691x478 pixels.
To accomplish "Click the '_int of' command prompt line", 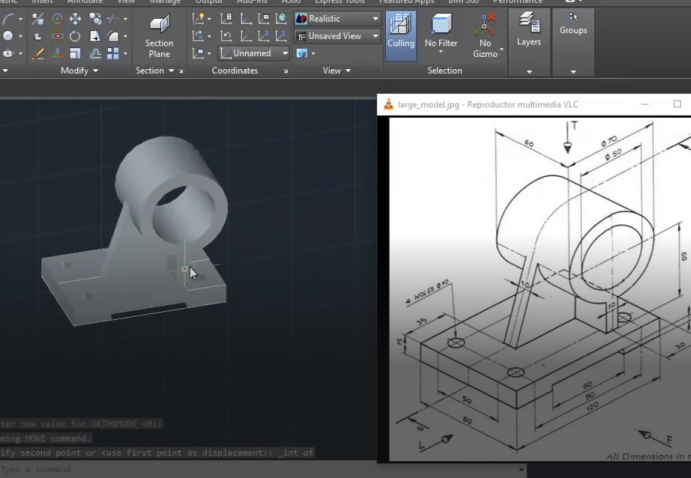I will pos(157,453).
